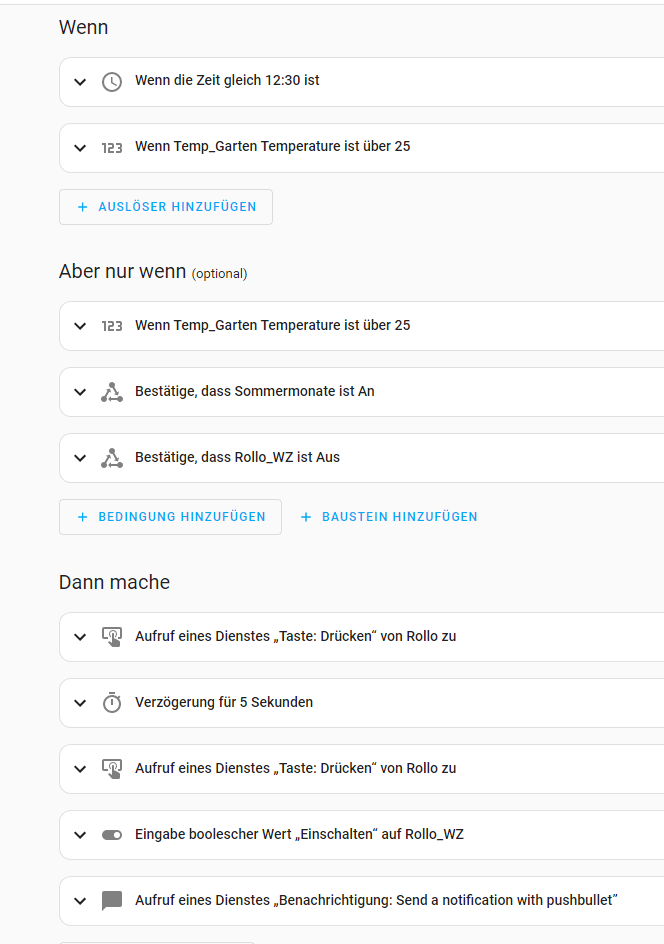Click the 123 icon in the temperature condition row
664x944 pixels.
click(112, 326)
